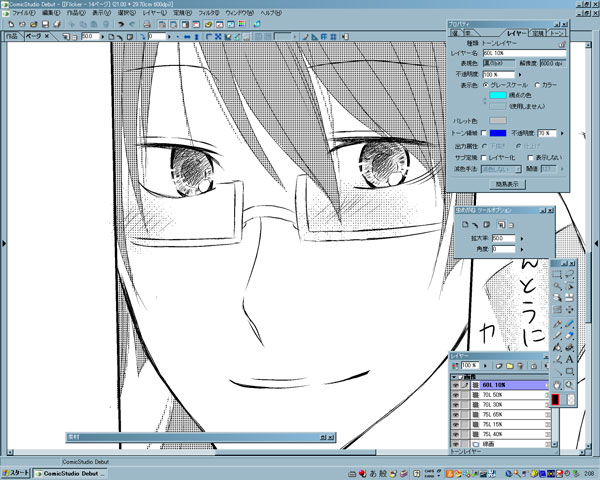
Task: Open 拡大率 arrow in tool options panel
Action: (x=522, y=238)
